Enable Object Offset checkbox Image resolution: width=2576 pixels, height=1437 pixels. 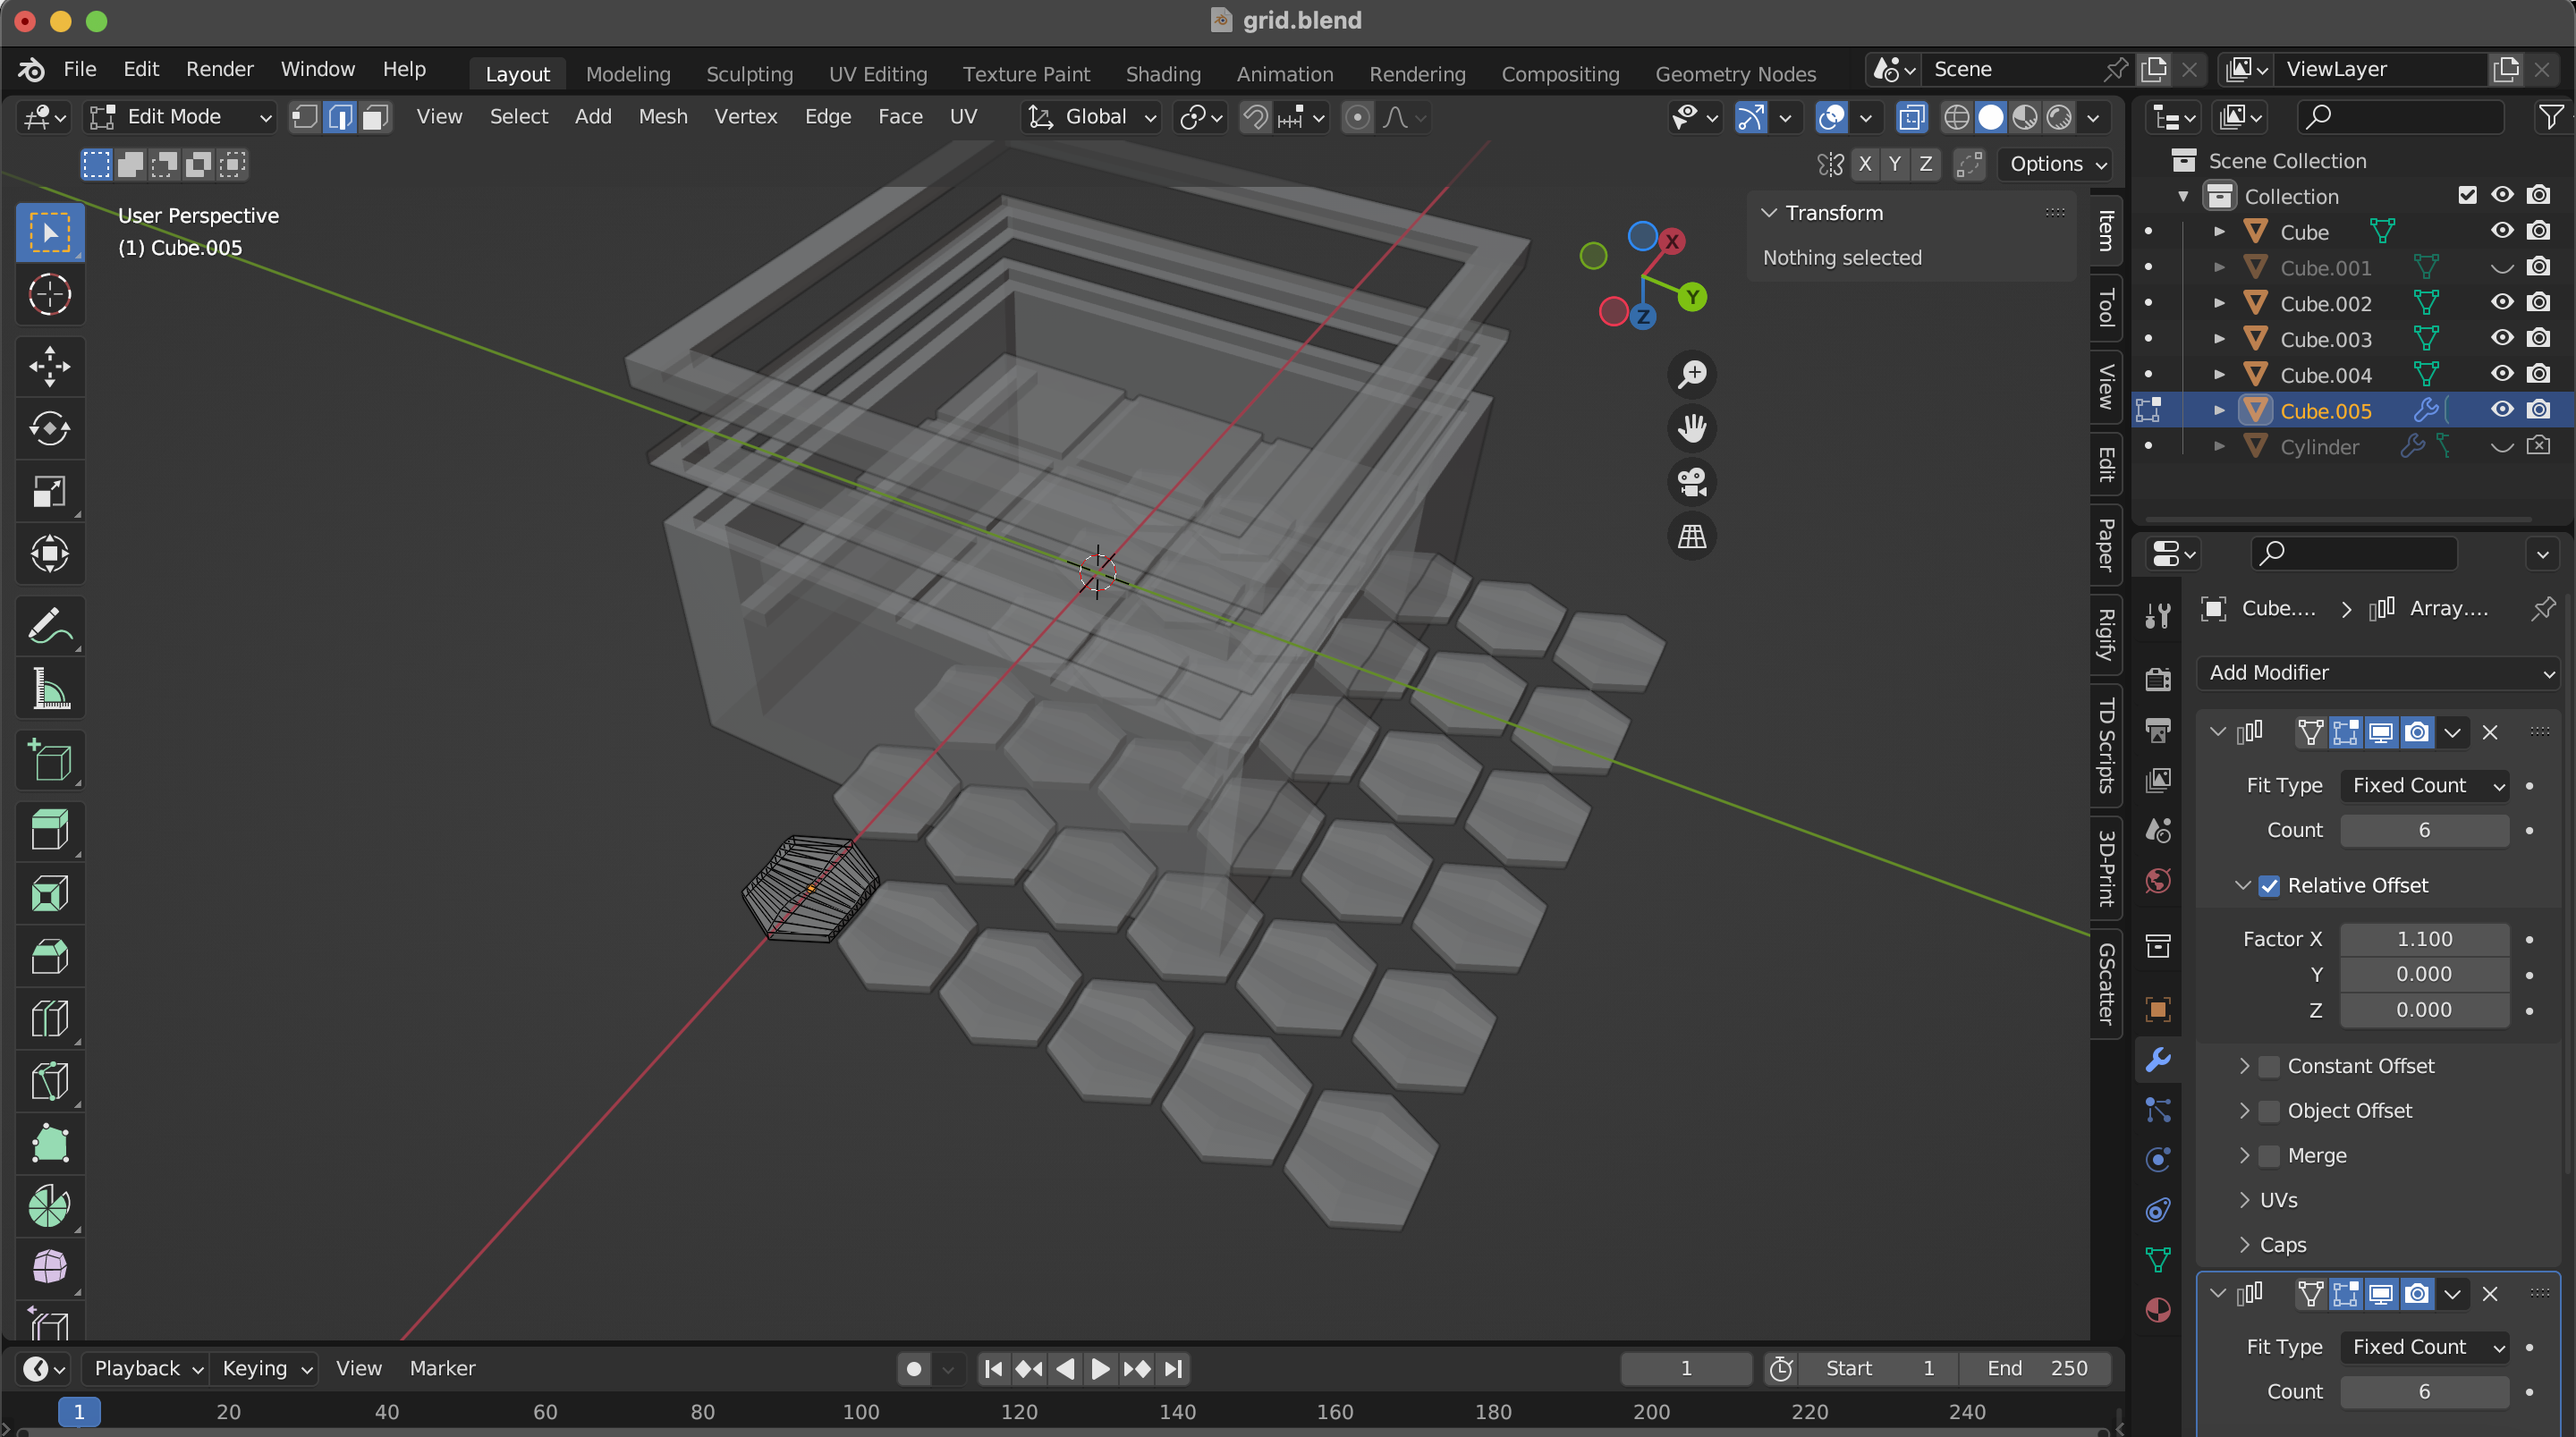pos(2269,1111)
